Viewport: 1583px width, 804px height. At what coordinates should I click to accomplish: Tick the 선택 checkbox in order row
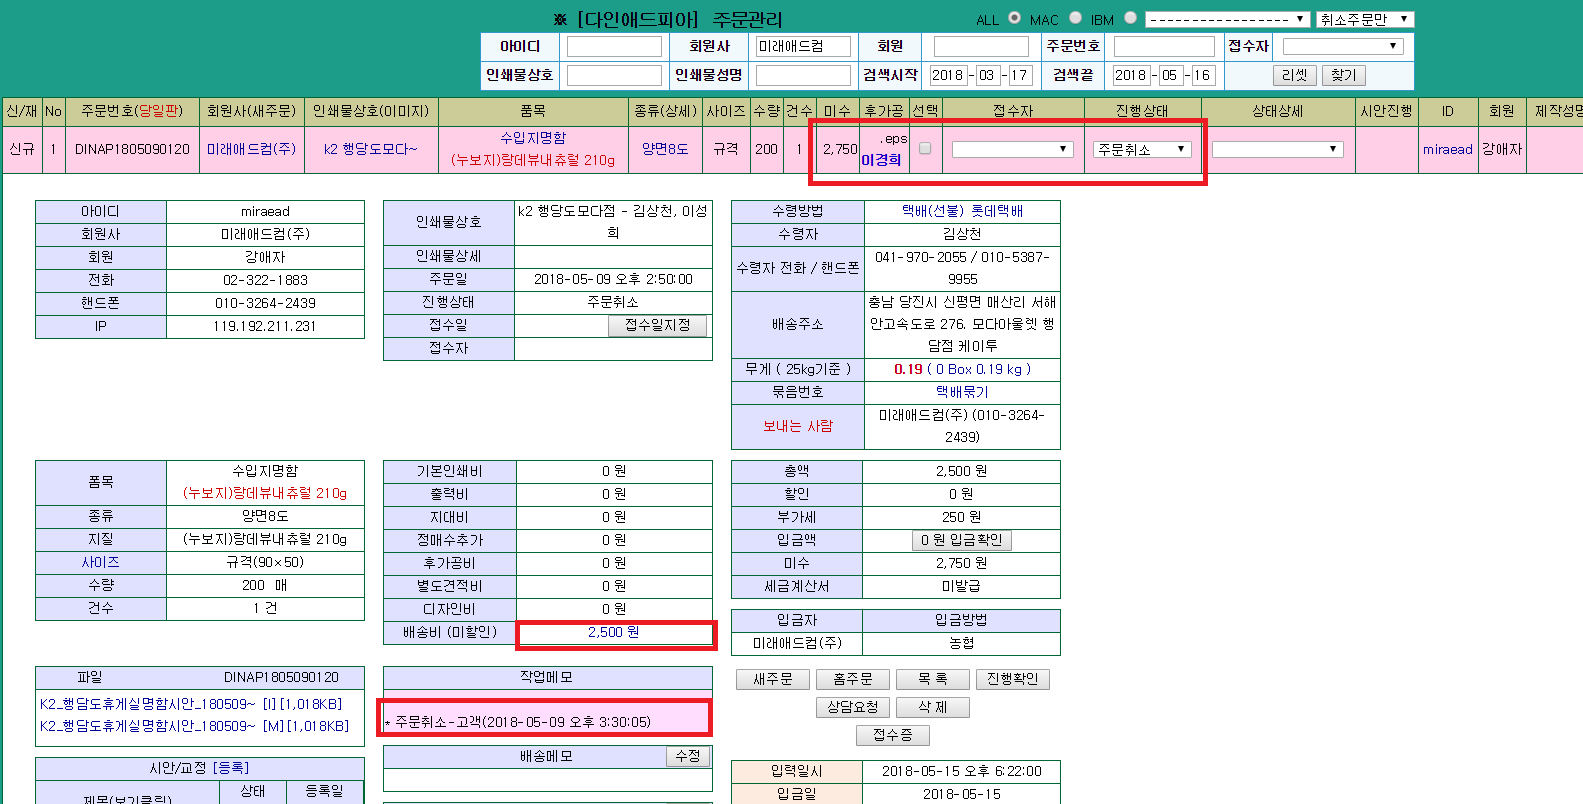click(x=925, y=149)
